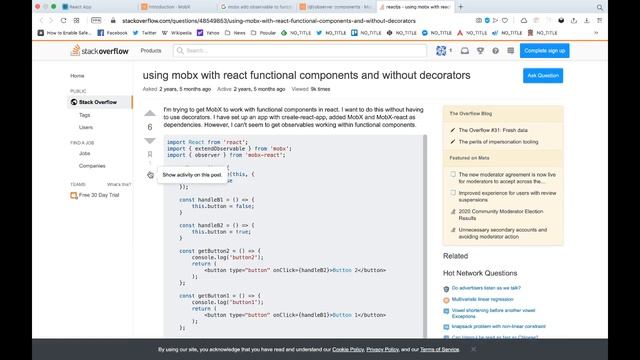Switch to the mobx add observable search tab
This screenshot has width=640, height=360.
256,7
